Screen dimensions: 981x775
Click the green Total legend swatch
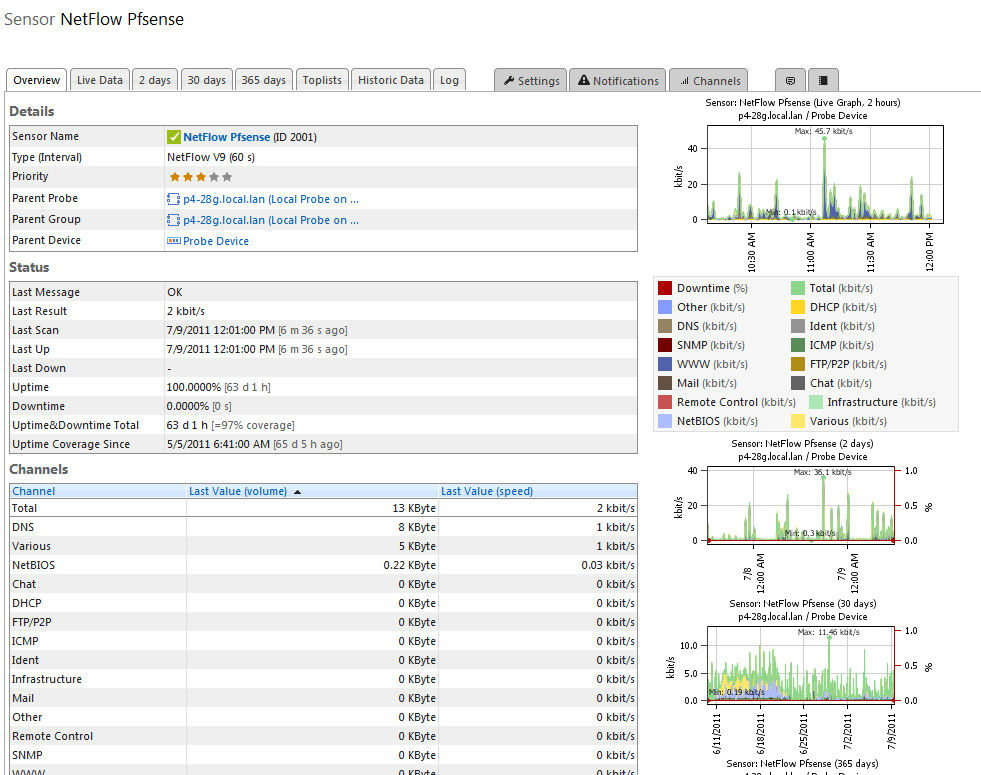pyautogui.click(x=798, y=288)
